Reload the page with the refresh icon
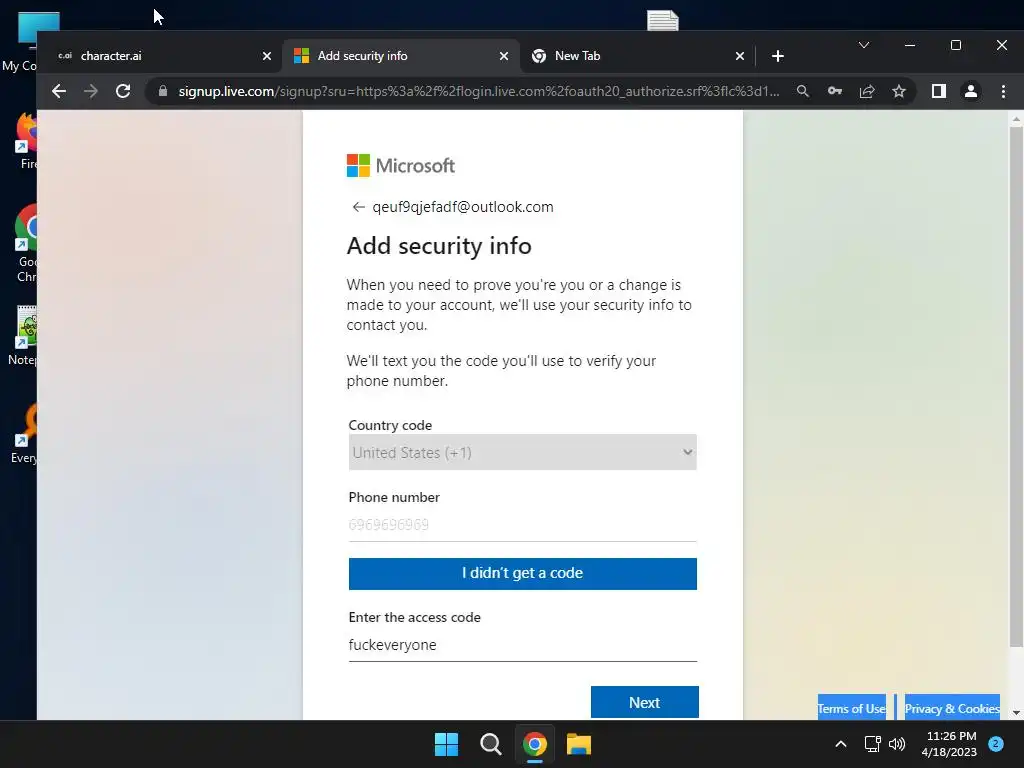This screenshot has width=1024, height=768. [x=123, y=91]
